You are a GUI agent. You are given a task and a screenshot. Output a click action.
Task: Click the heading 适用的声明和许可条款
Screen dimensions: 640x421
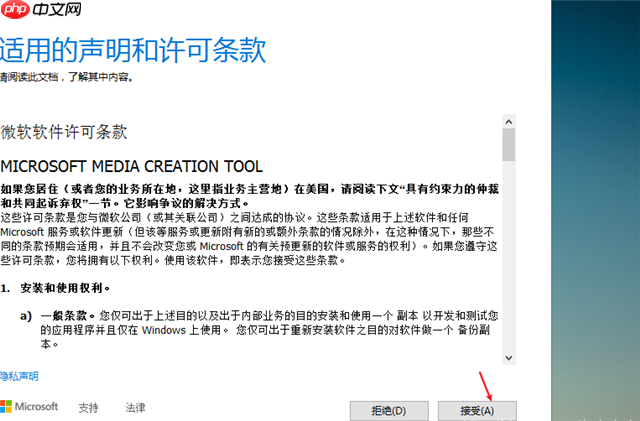coord(133,50)
